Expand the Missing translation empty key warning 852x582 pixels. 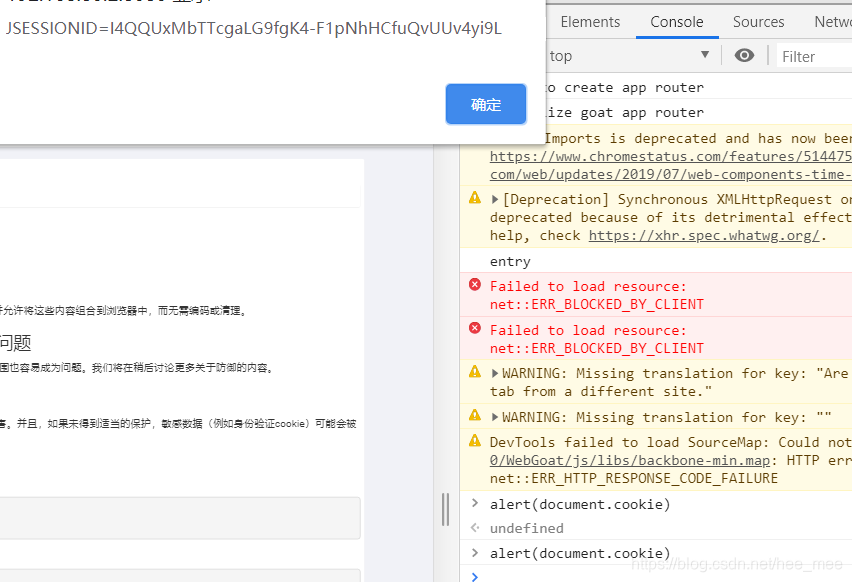(494, 417)
